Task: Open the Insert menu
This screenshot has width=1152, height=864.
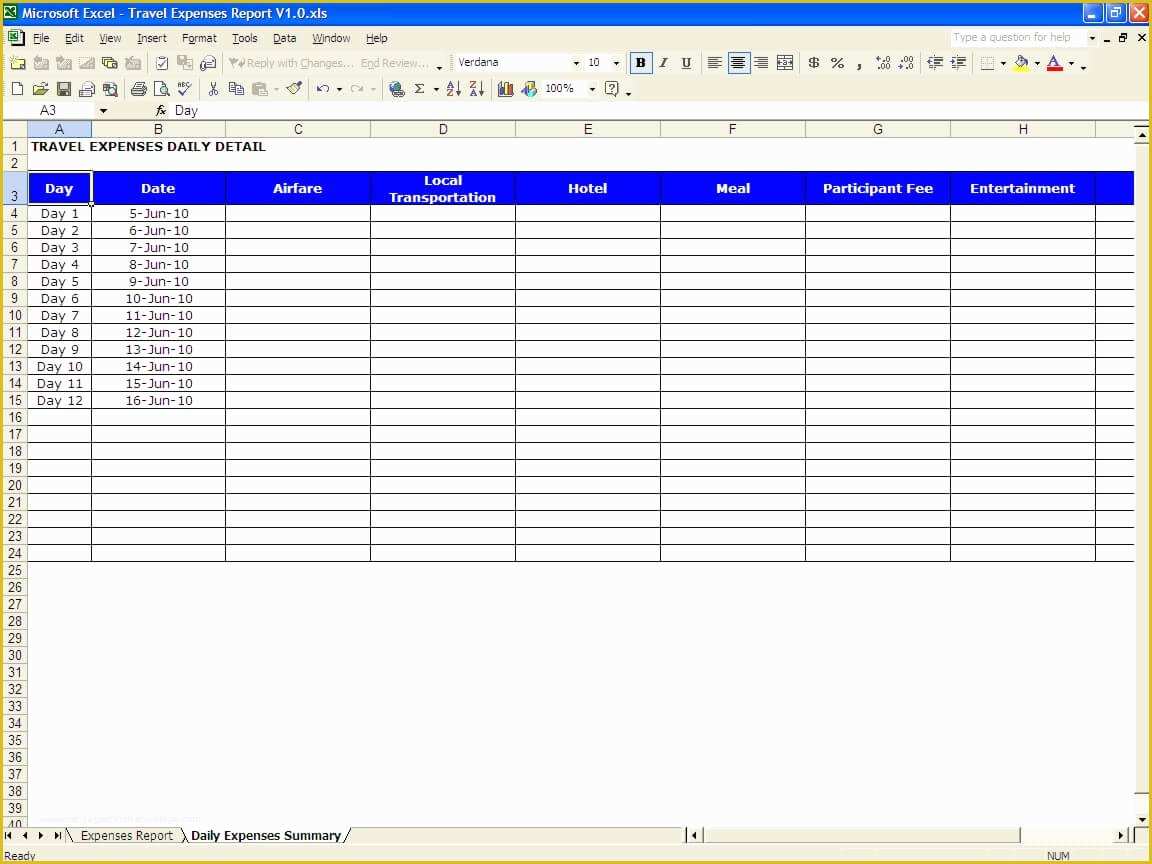Action: (x=151, y=38)
